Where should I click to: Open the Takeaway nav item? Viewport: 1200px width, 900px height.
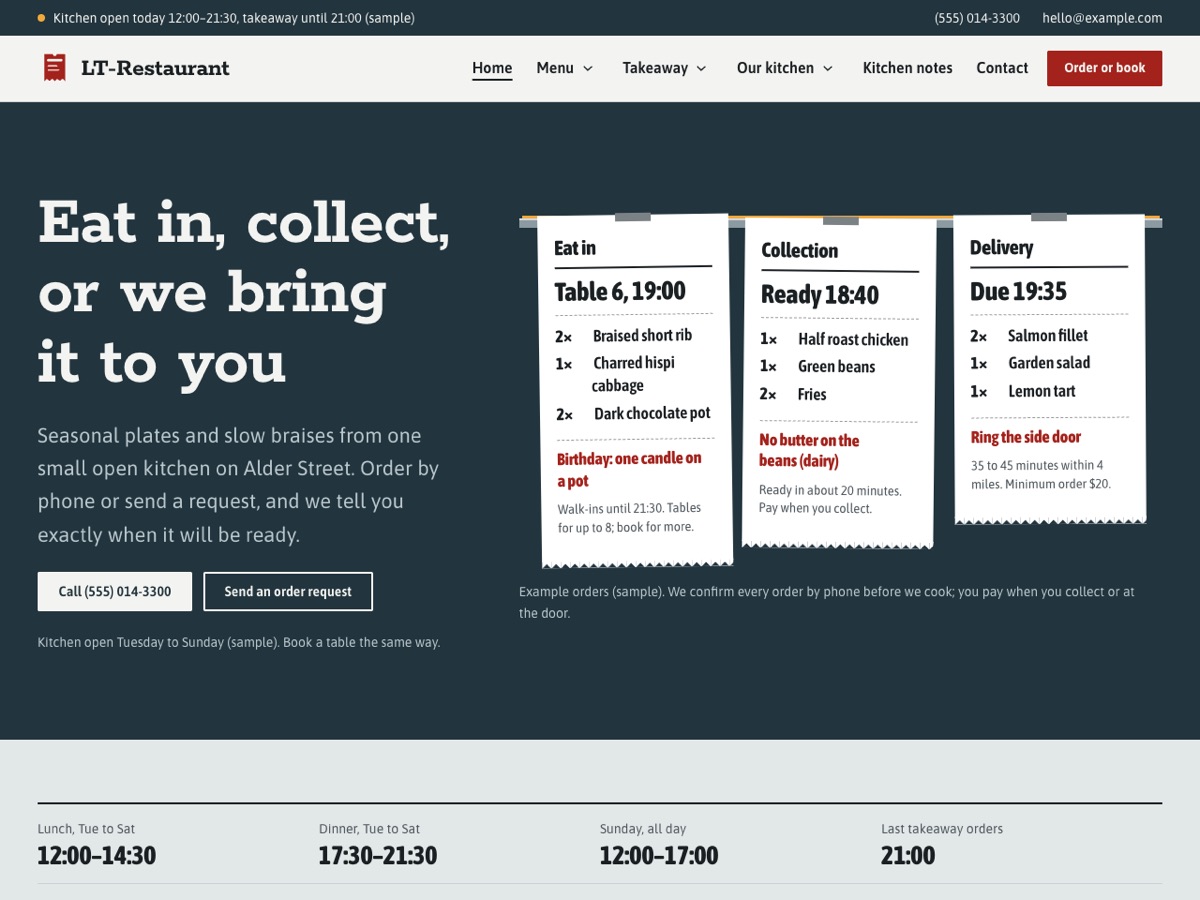(x=655, y=68)
